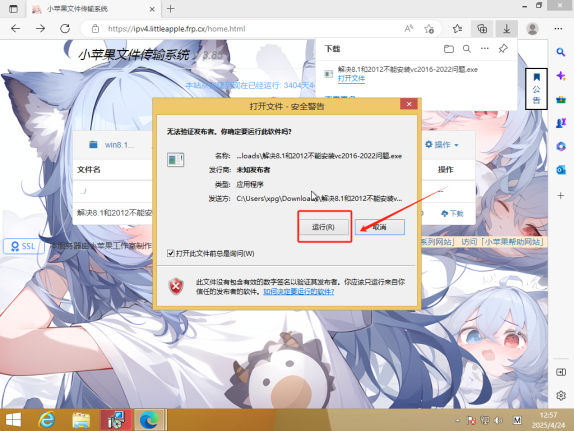Toggle the sidebar hide panel icon

[x=561, y=372]
